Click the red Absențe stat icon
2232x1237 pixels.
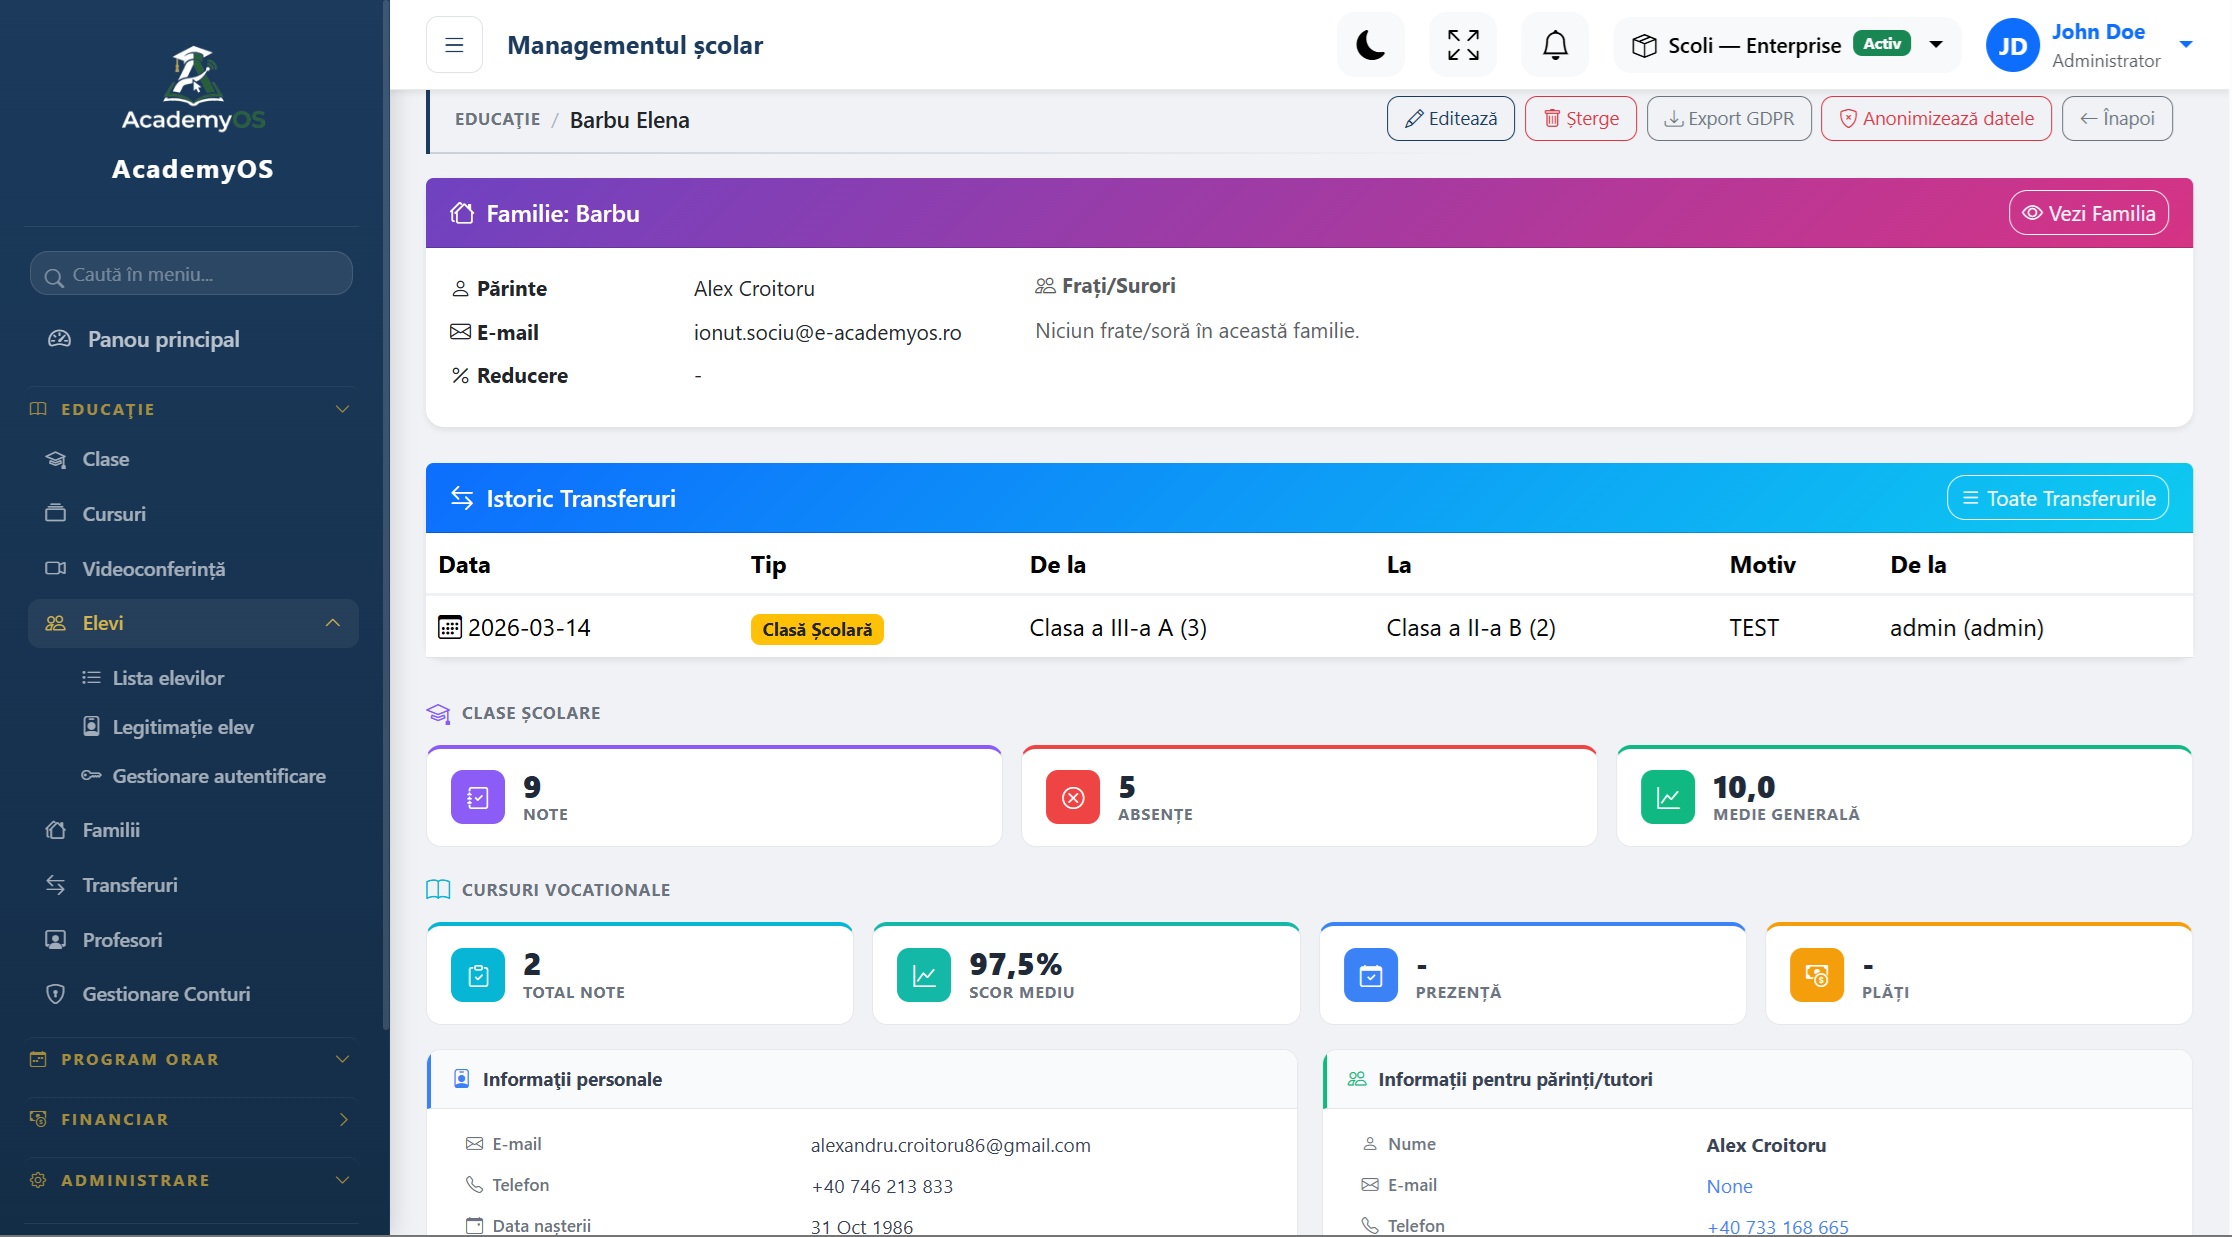[1073, 797]
